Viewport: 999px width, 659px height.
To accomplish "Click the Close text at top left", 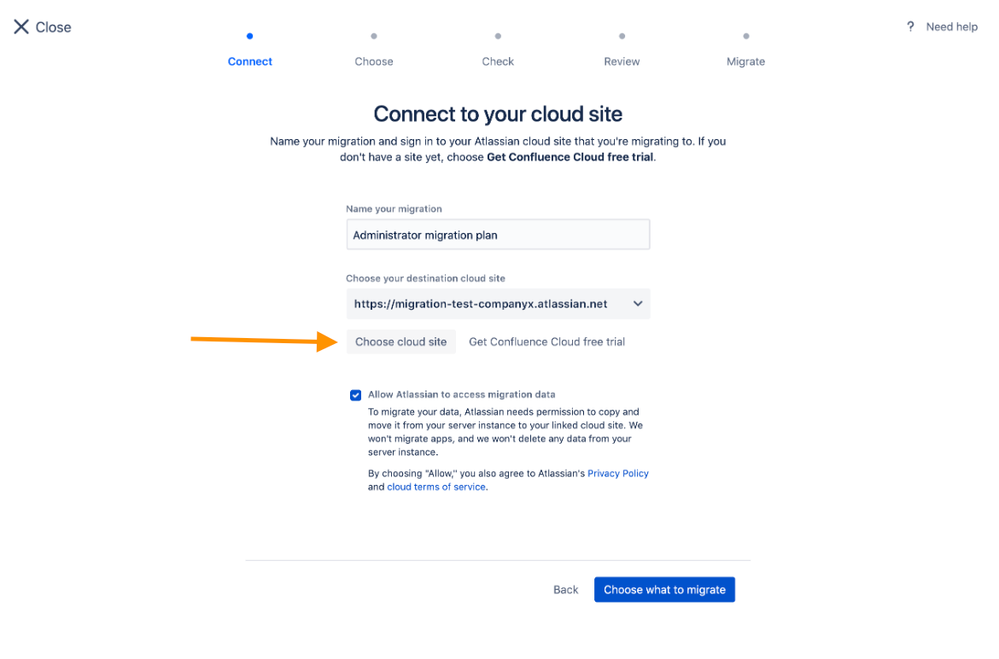I will click(x=54, y=27).
